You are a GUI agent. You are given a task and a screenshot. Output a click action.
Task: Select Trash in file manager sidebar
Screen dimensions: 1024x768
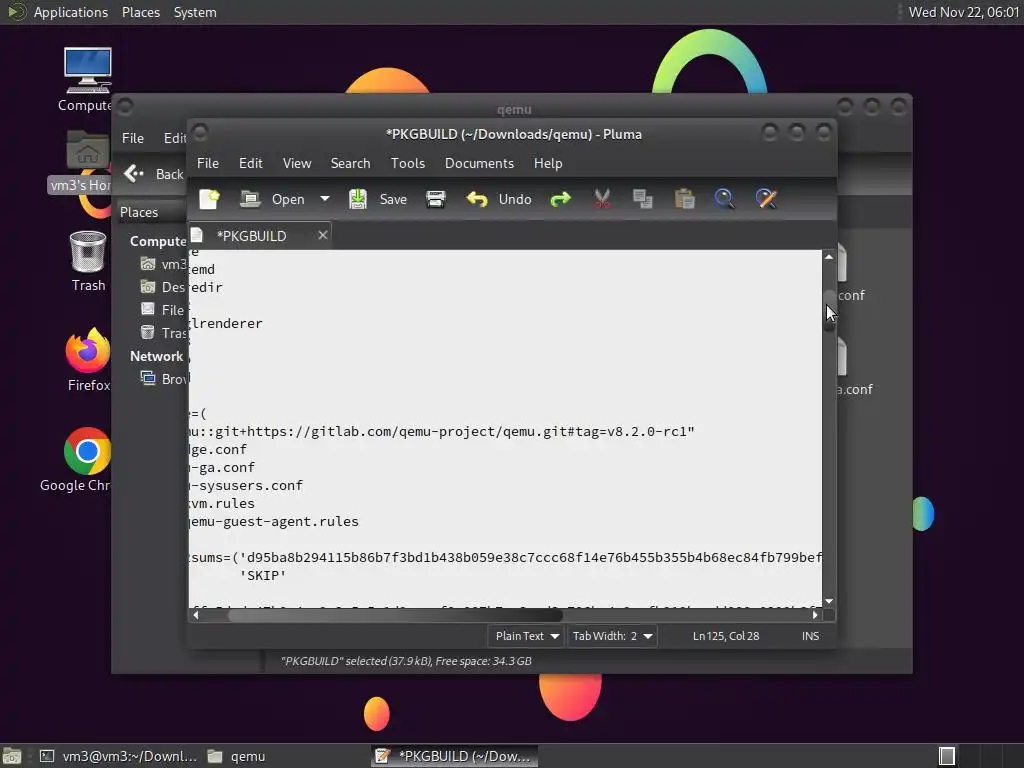point(164,333)
